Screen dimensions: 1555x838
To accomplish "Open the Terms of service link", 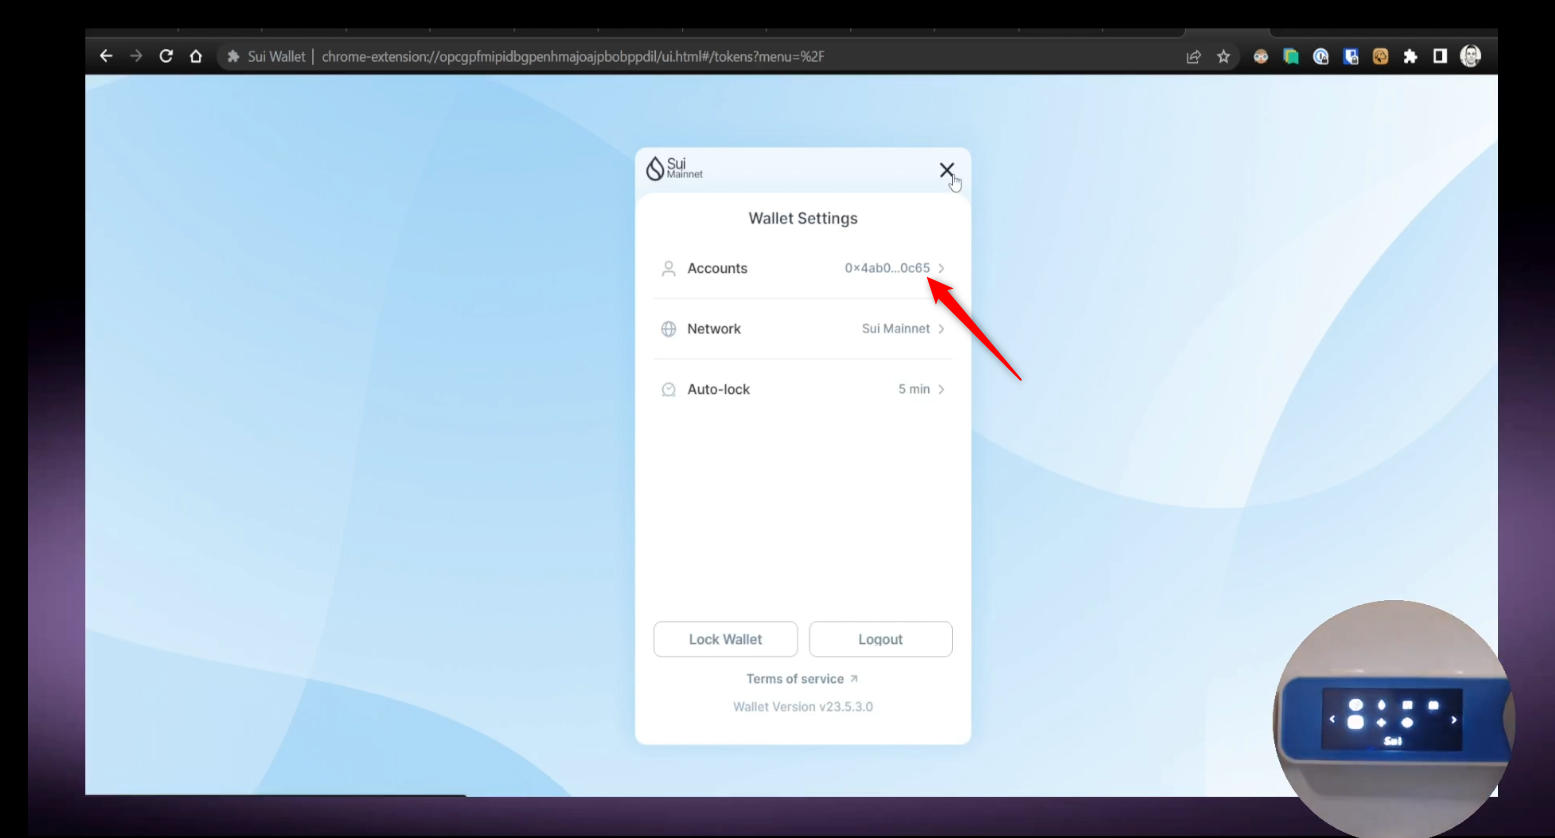I will 802,679.
